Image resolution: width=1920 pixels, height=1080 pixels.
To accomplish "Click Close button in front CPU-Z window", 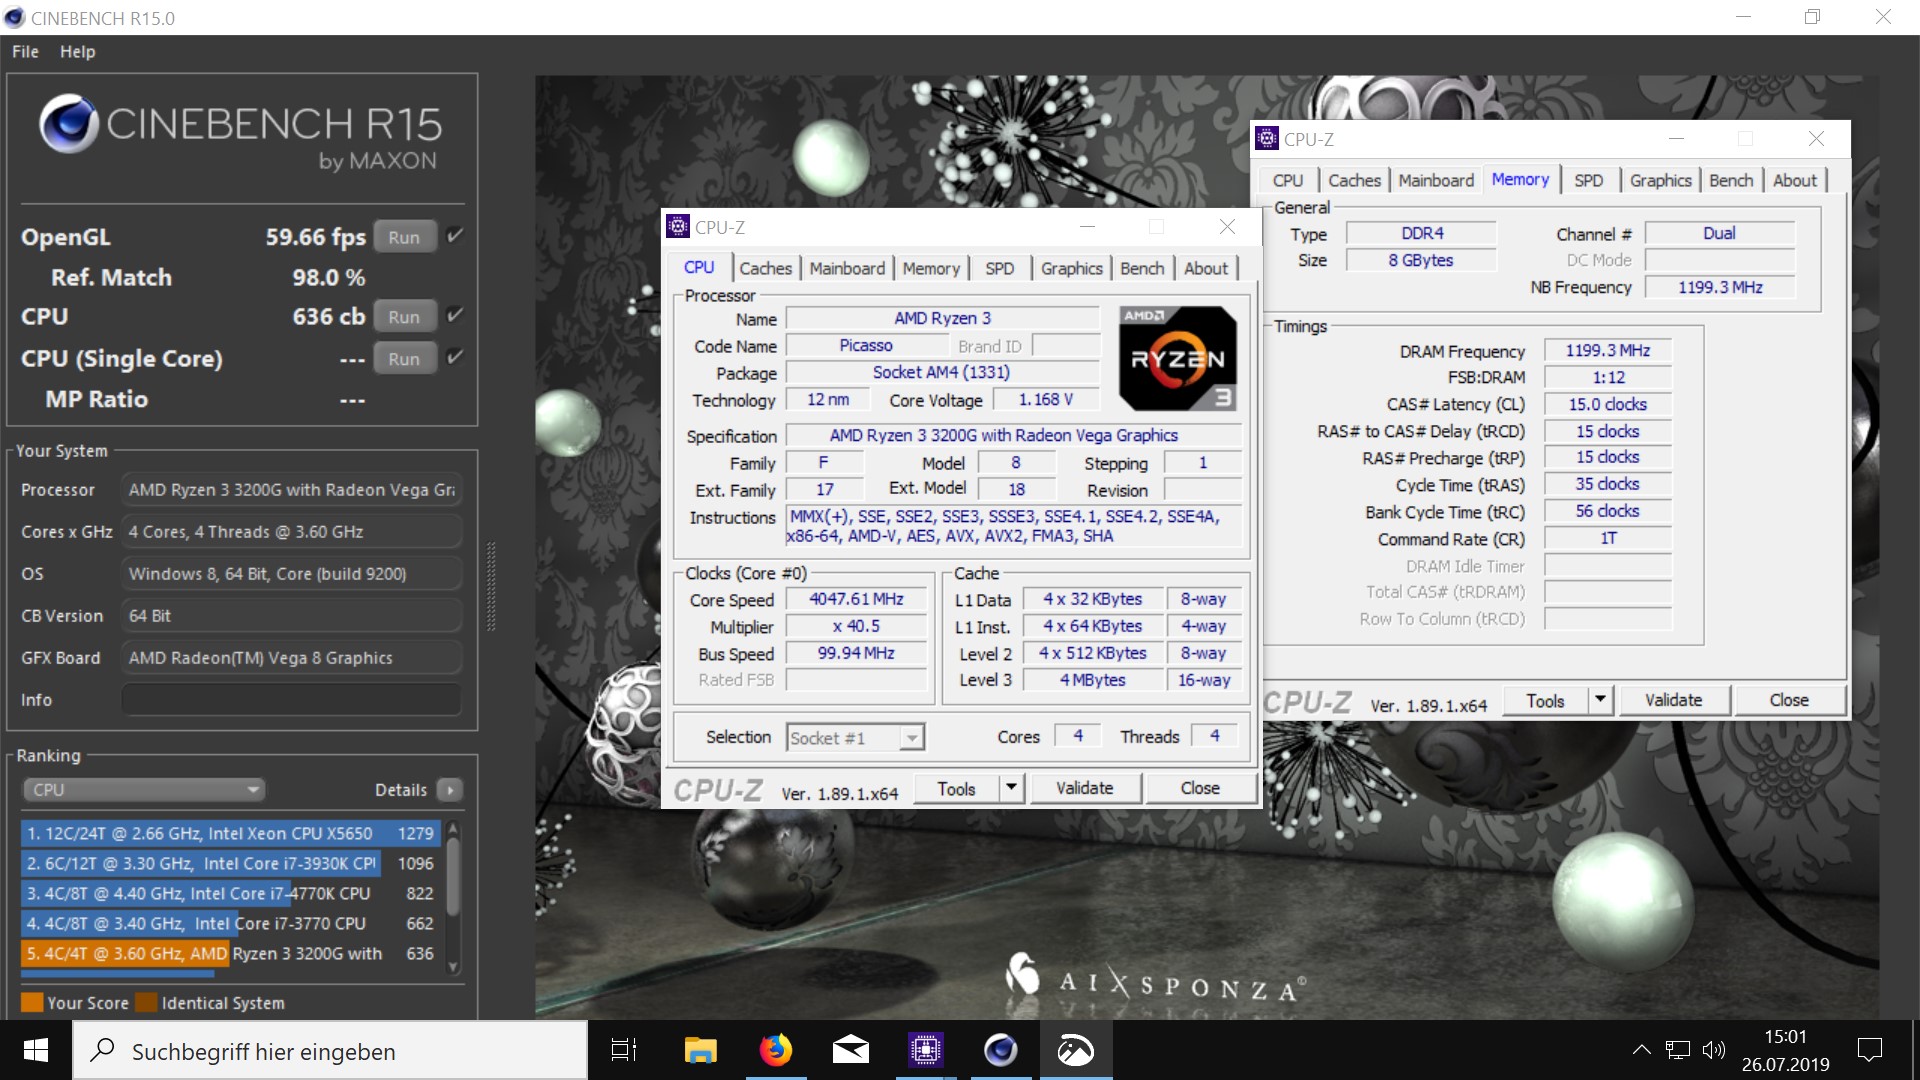I will [x=1200, y=789].
